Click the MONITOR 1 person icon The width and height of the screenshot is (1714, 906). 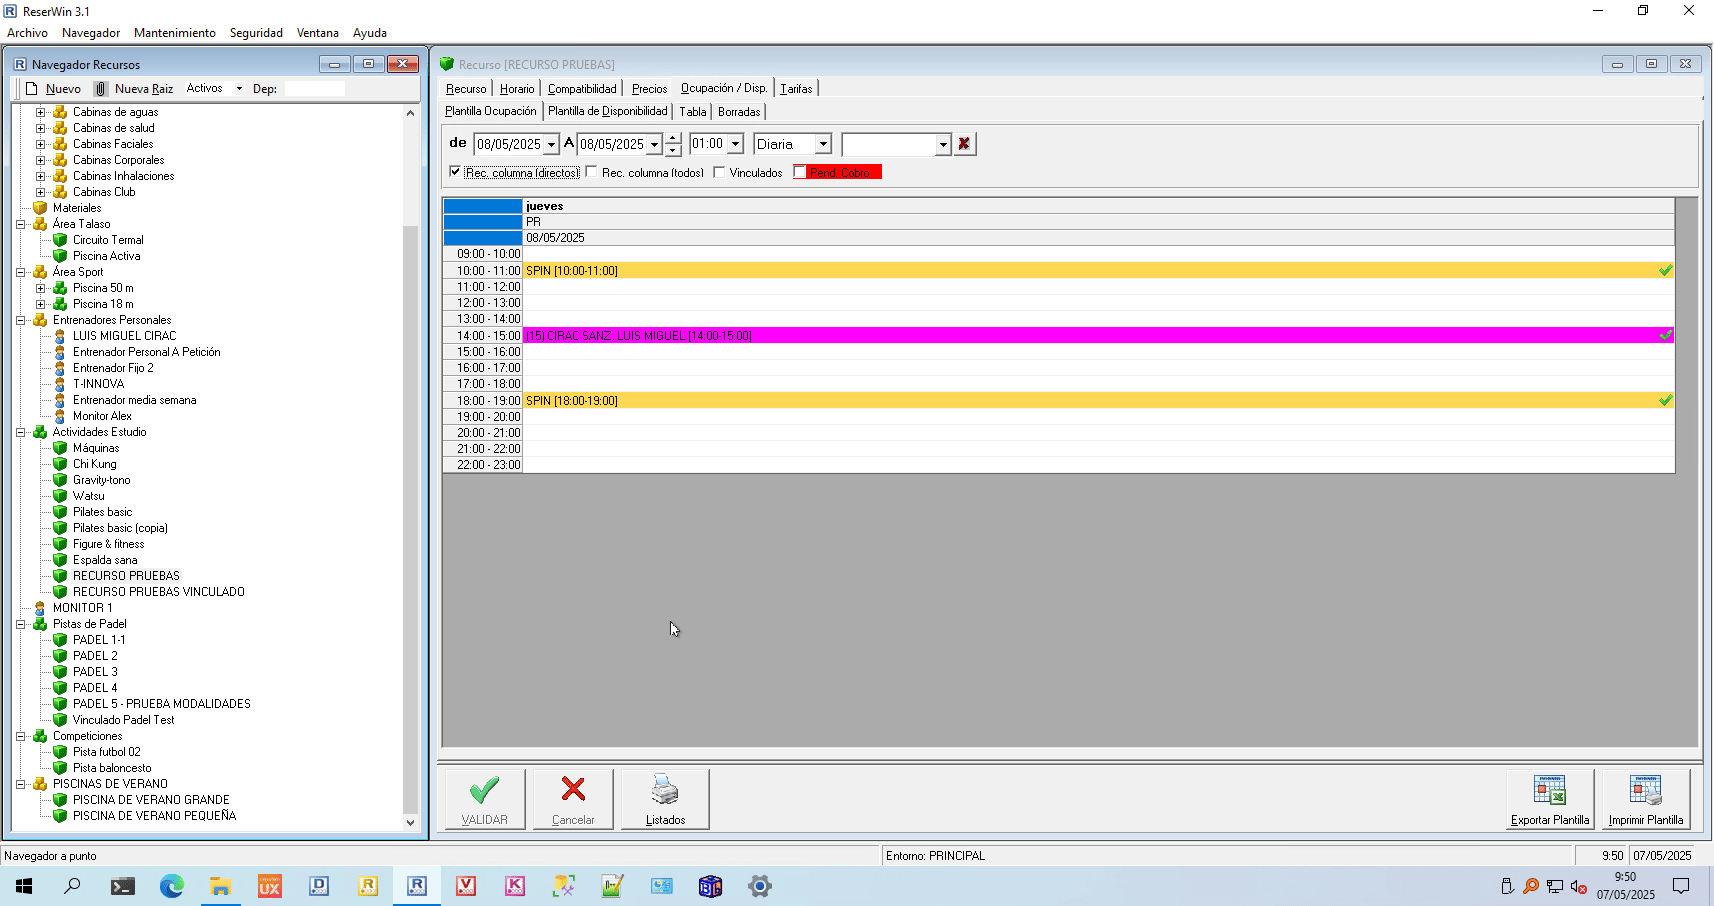40,608
